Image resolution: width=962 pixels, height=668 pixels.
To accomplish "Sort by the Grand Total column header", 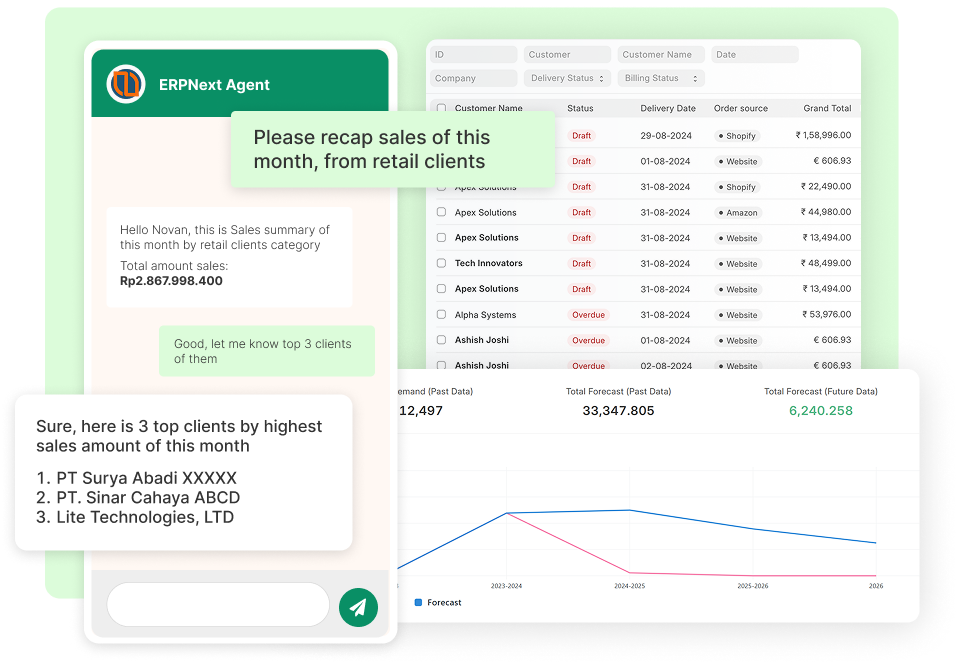I will 827,108.
